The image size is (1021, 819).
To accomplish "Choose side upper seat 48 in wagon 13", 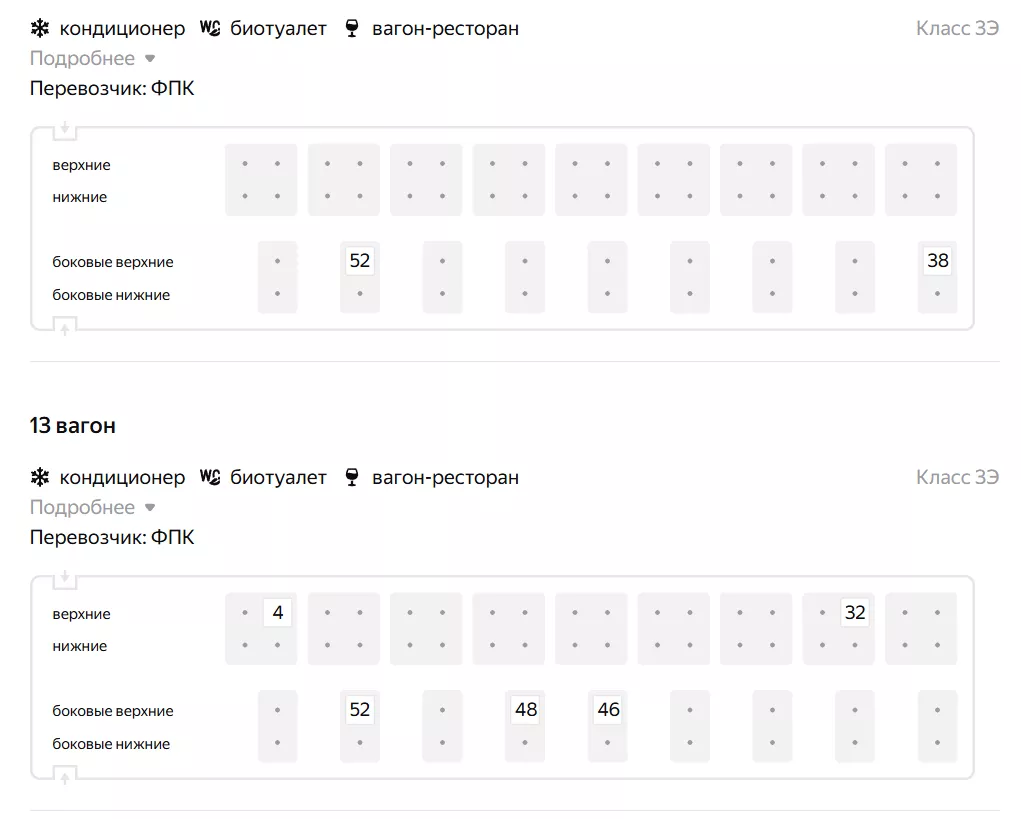I will point(526,710).
